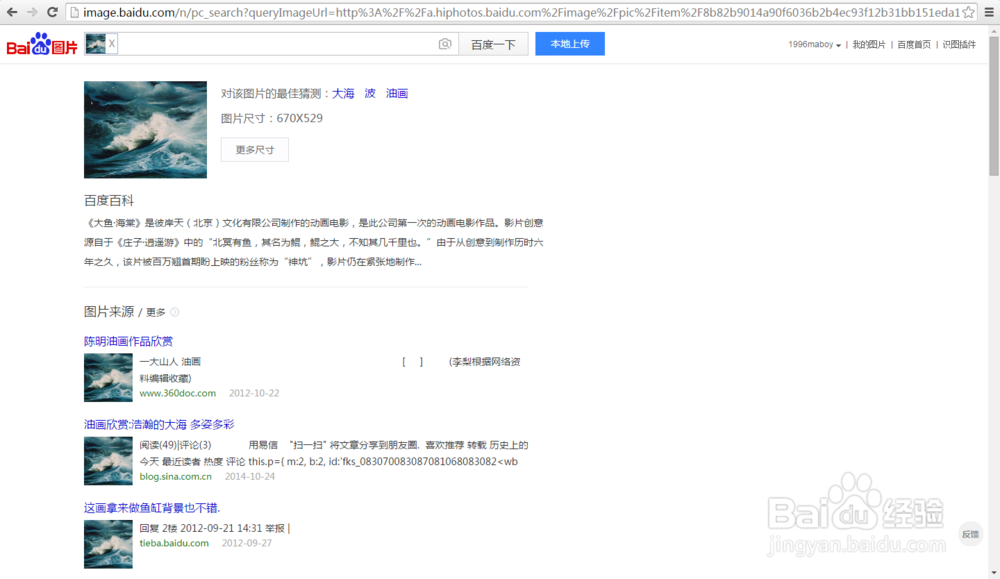Open 油画欣赏:浩瀚的大海 多姿多彩 result

(159, 425)
